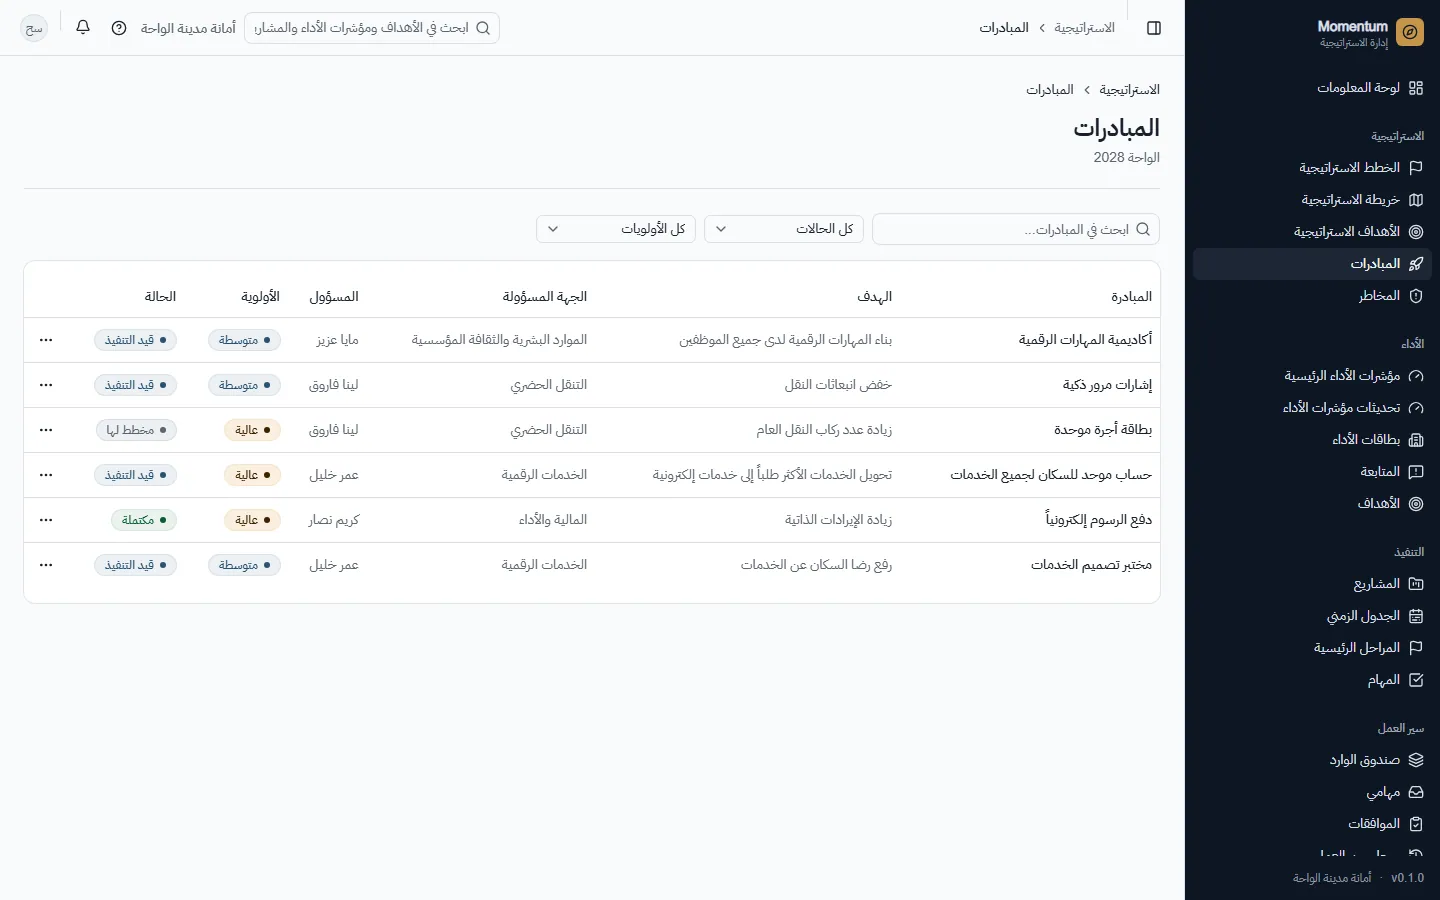
Task: Focus the global search box in top bar
Action: [x=372, y=28]
